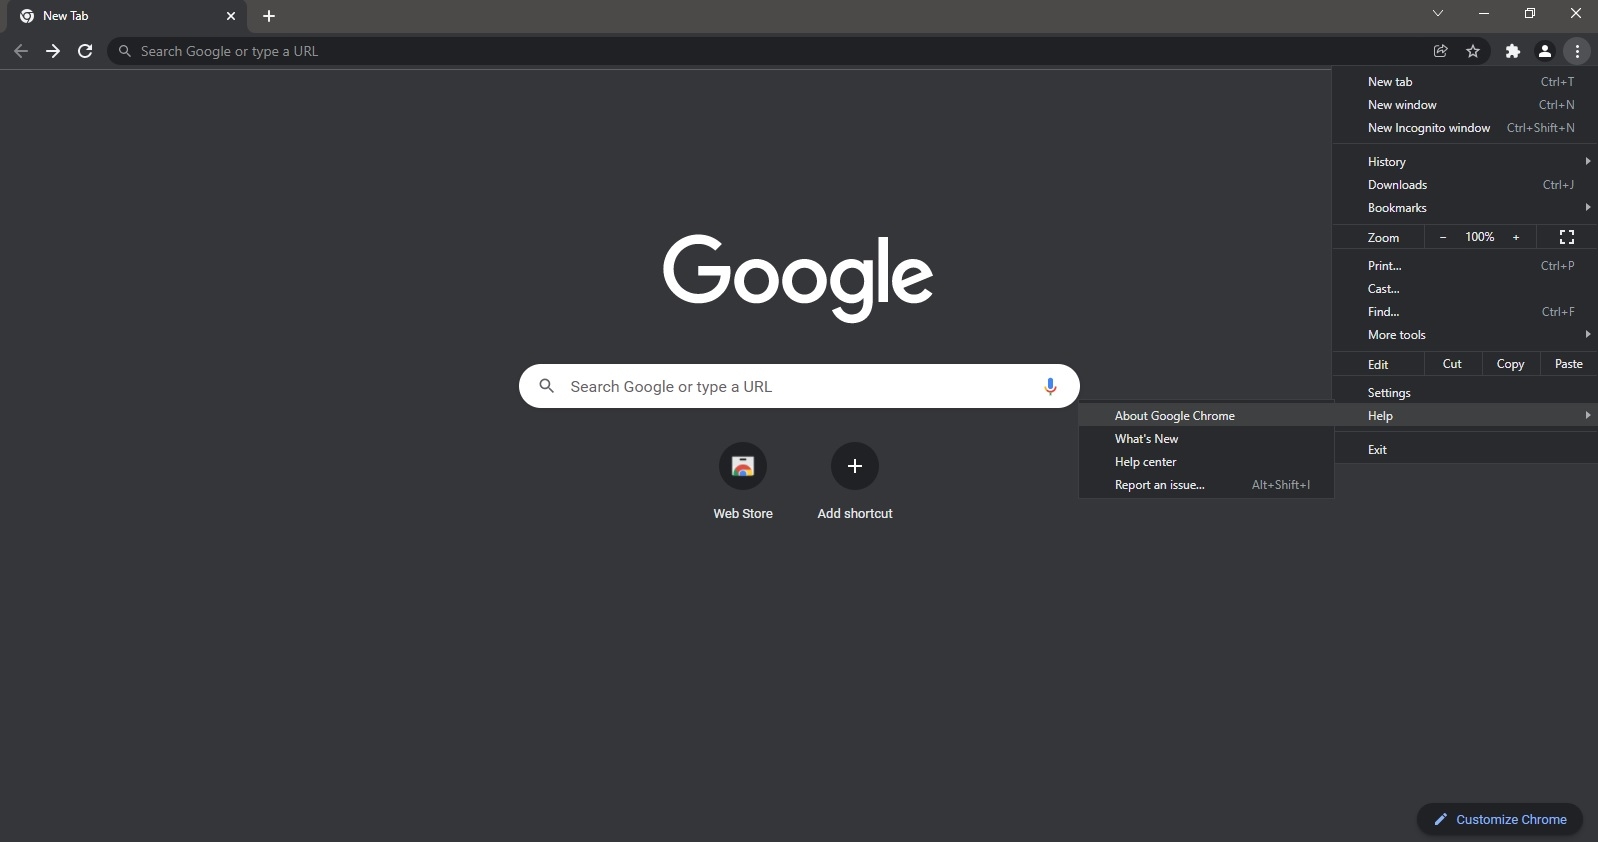Image resolution: width=1598 pixels, height=842 pixels.
Task: Open the Web Store shortcut
Action: pyautogui.click(x=743, y=481)
